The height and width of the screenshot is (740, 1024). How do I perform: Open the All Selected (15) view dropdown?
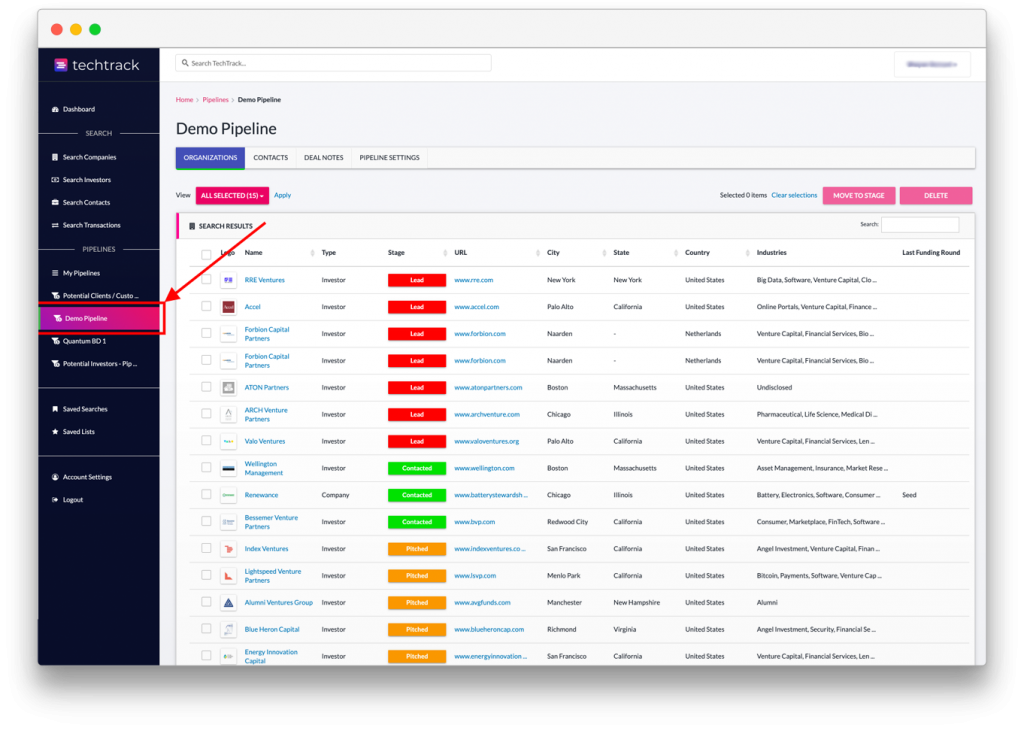[x=232, y=195]
